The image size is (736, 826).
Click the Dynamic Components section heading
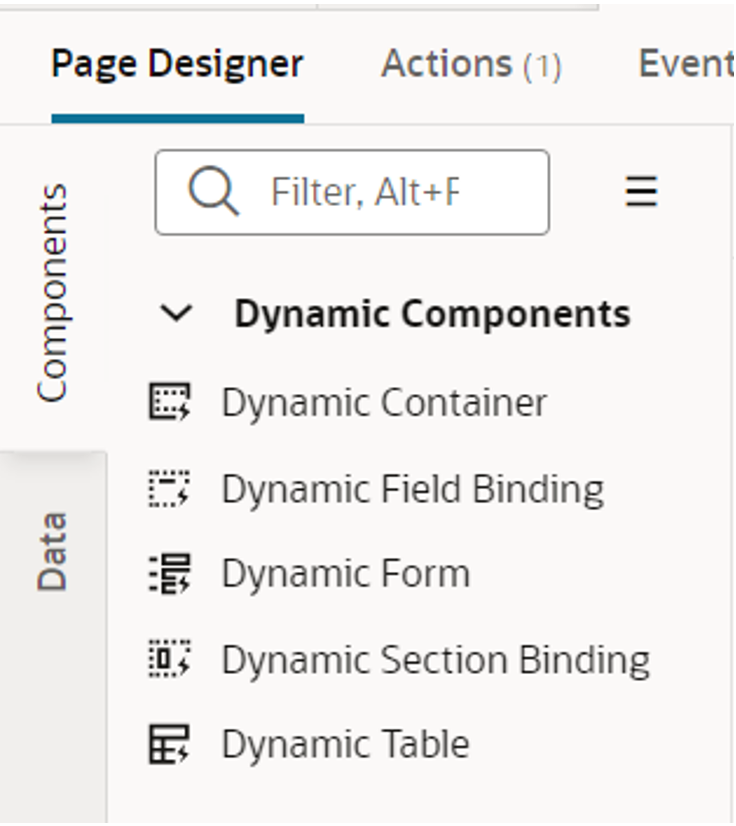[432, 314]
